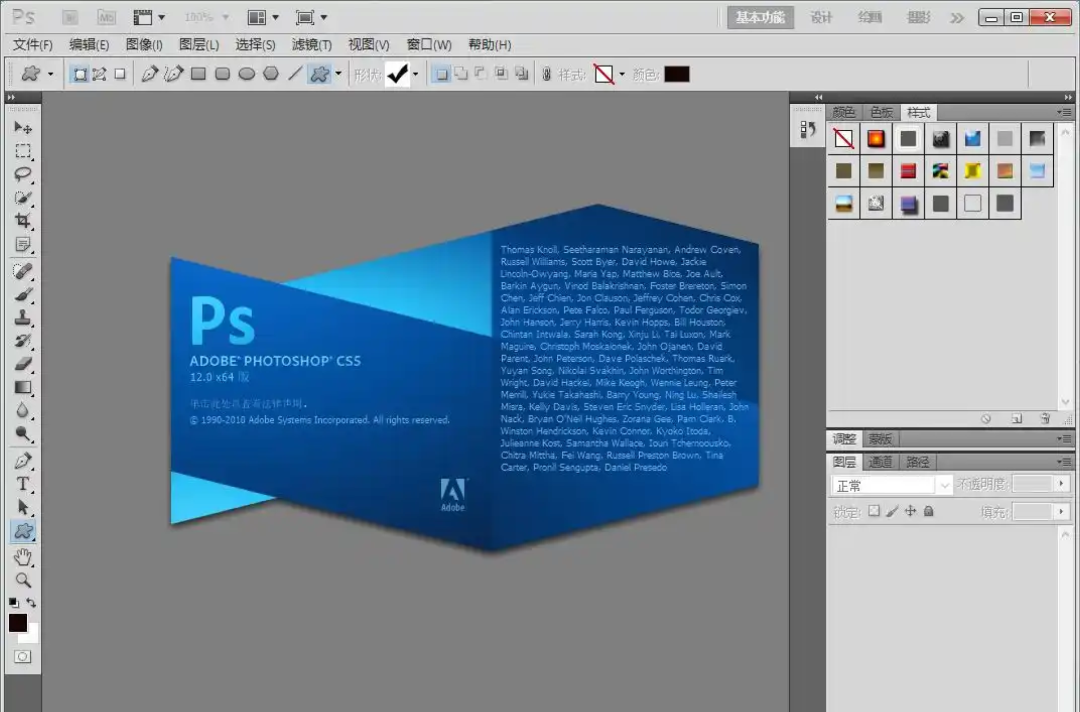Toggle Shape layers mode in options bar
This screenshot has height=712, width=1080.
coord(79,74)
